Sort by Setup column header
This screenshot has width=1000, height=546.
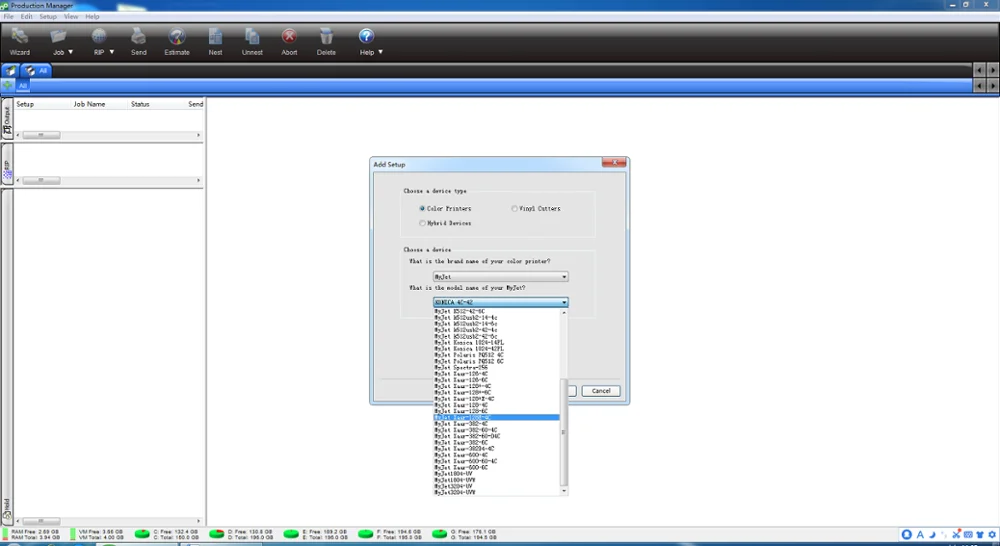click(25, 104)
